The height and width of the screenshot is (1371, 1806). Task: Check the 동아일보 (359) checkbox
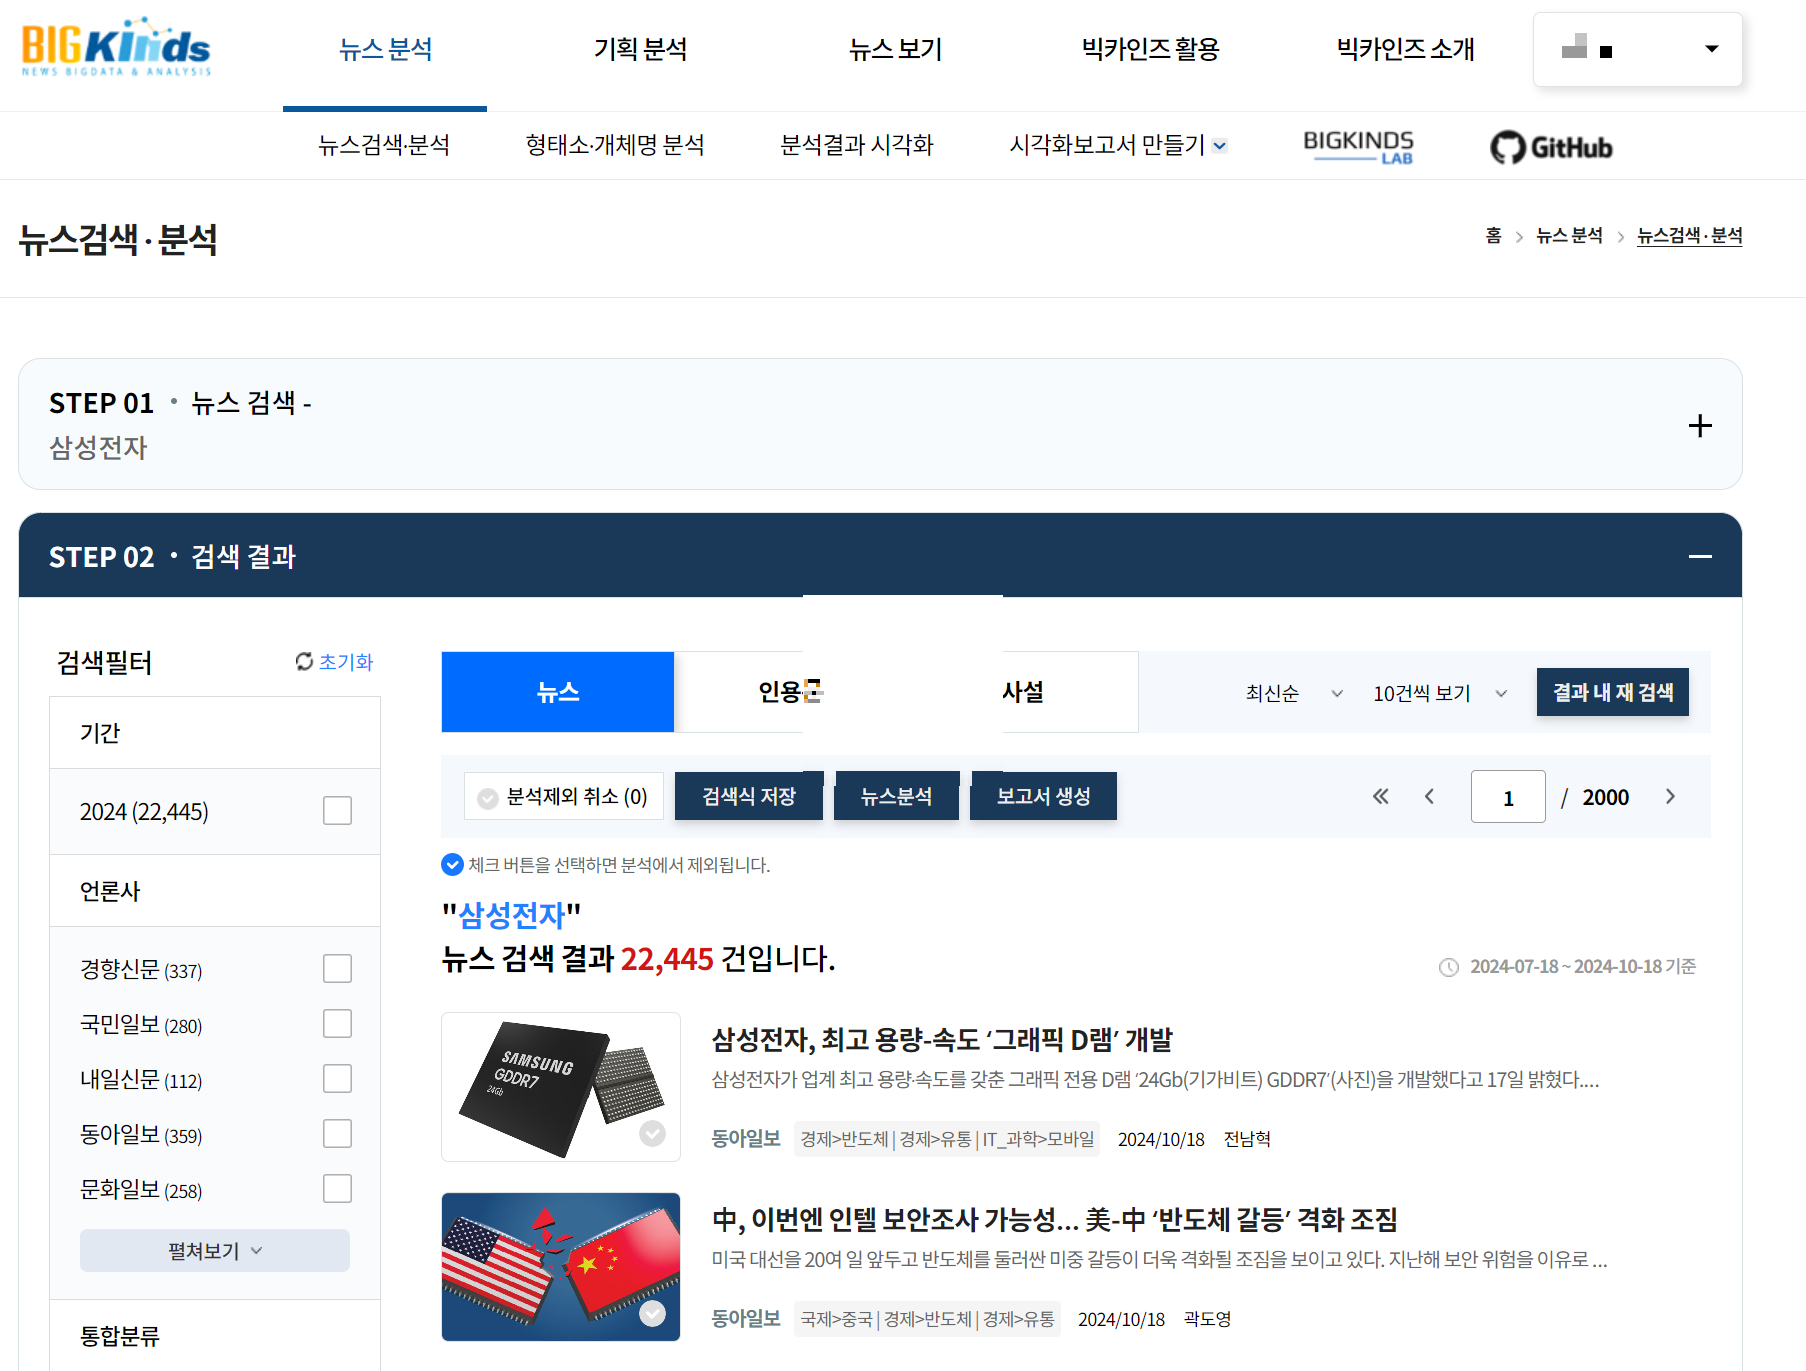[337, 1134]
